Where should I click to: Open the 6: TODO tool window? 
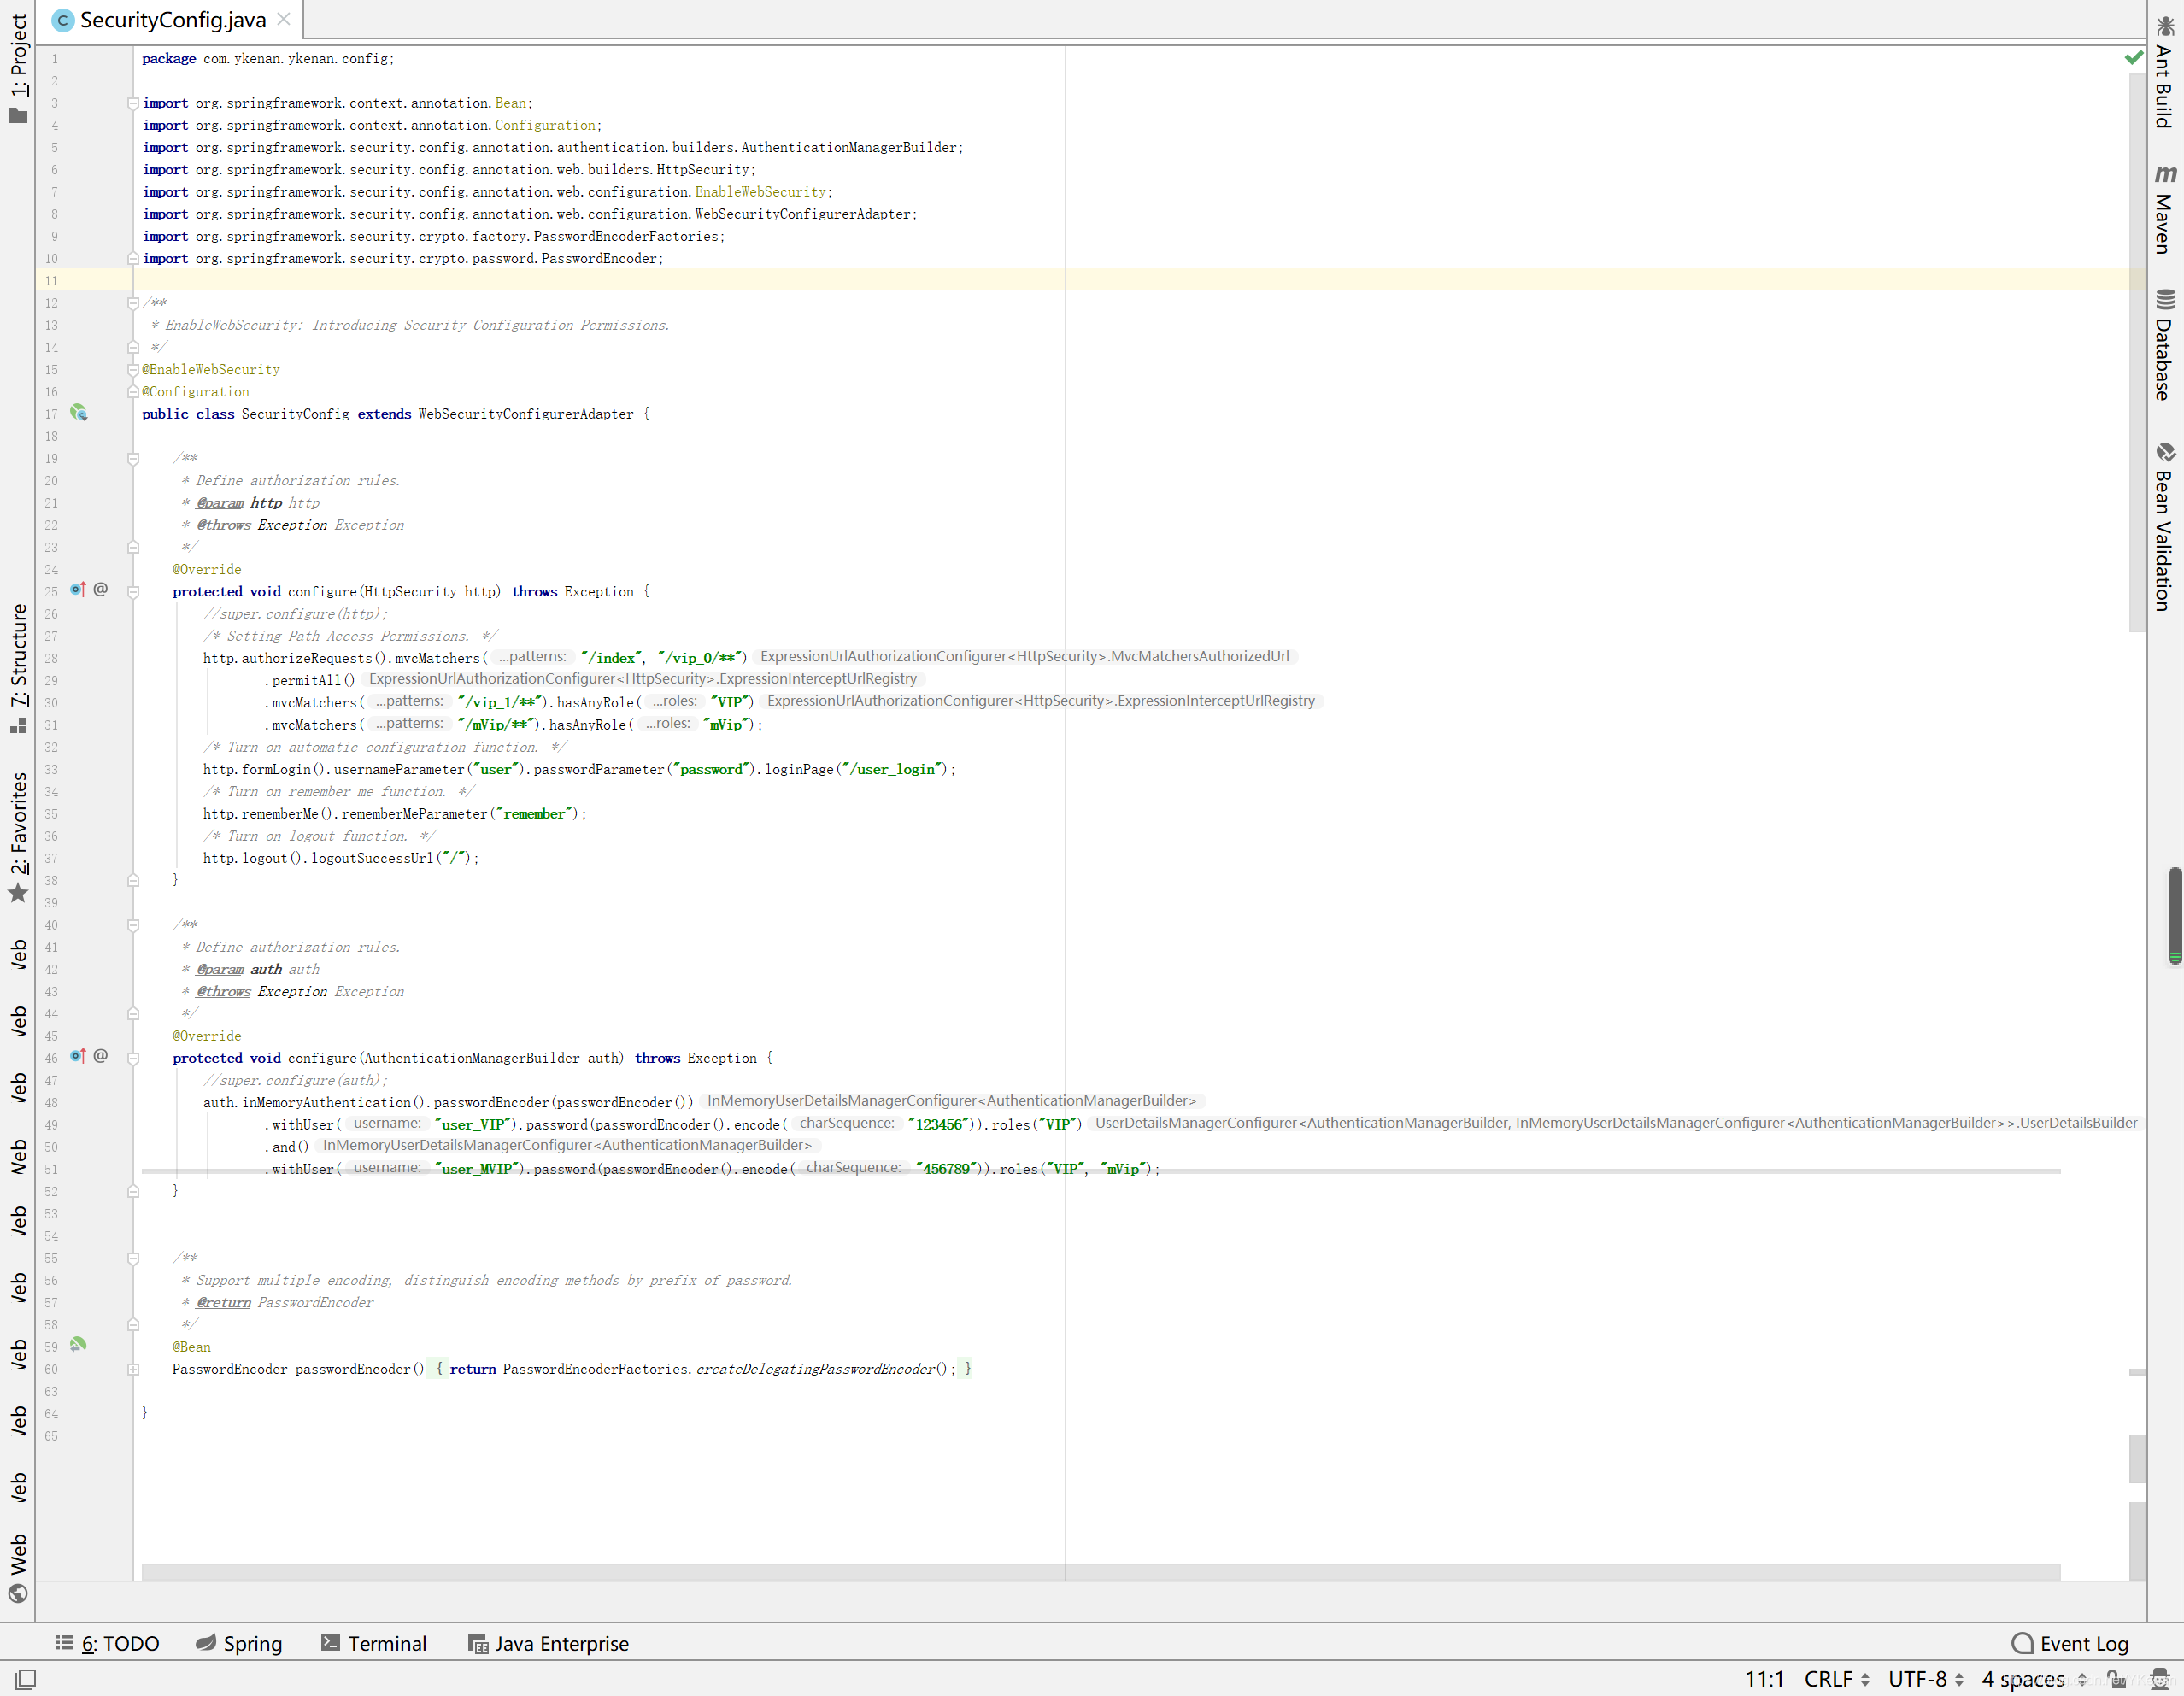(108, 1643)
